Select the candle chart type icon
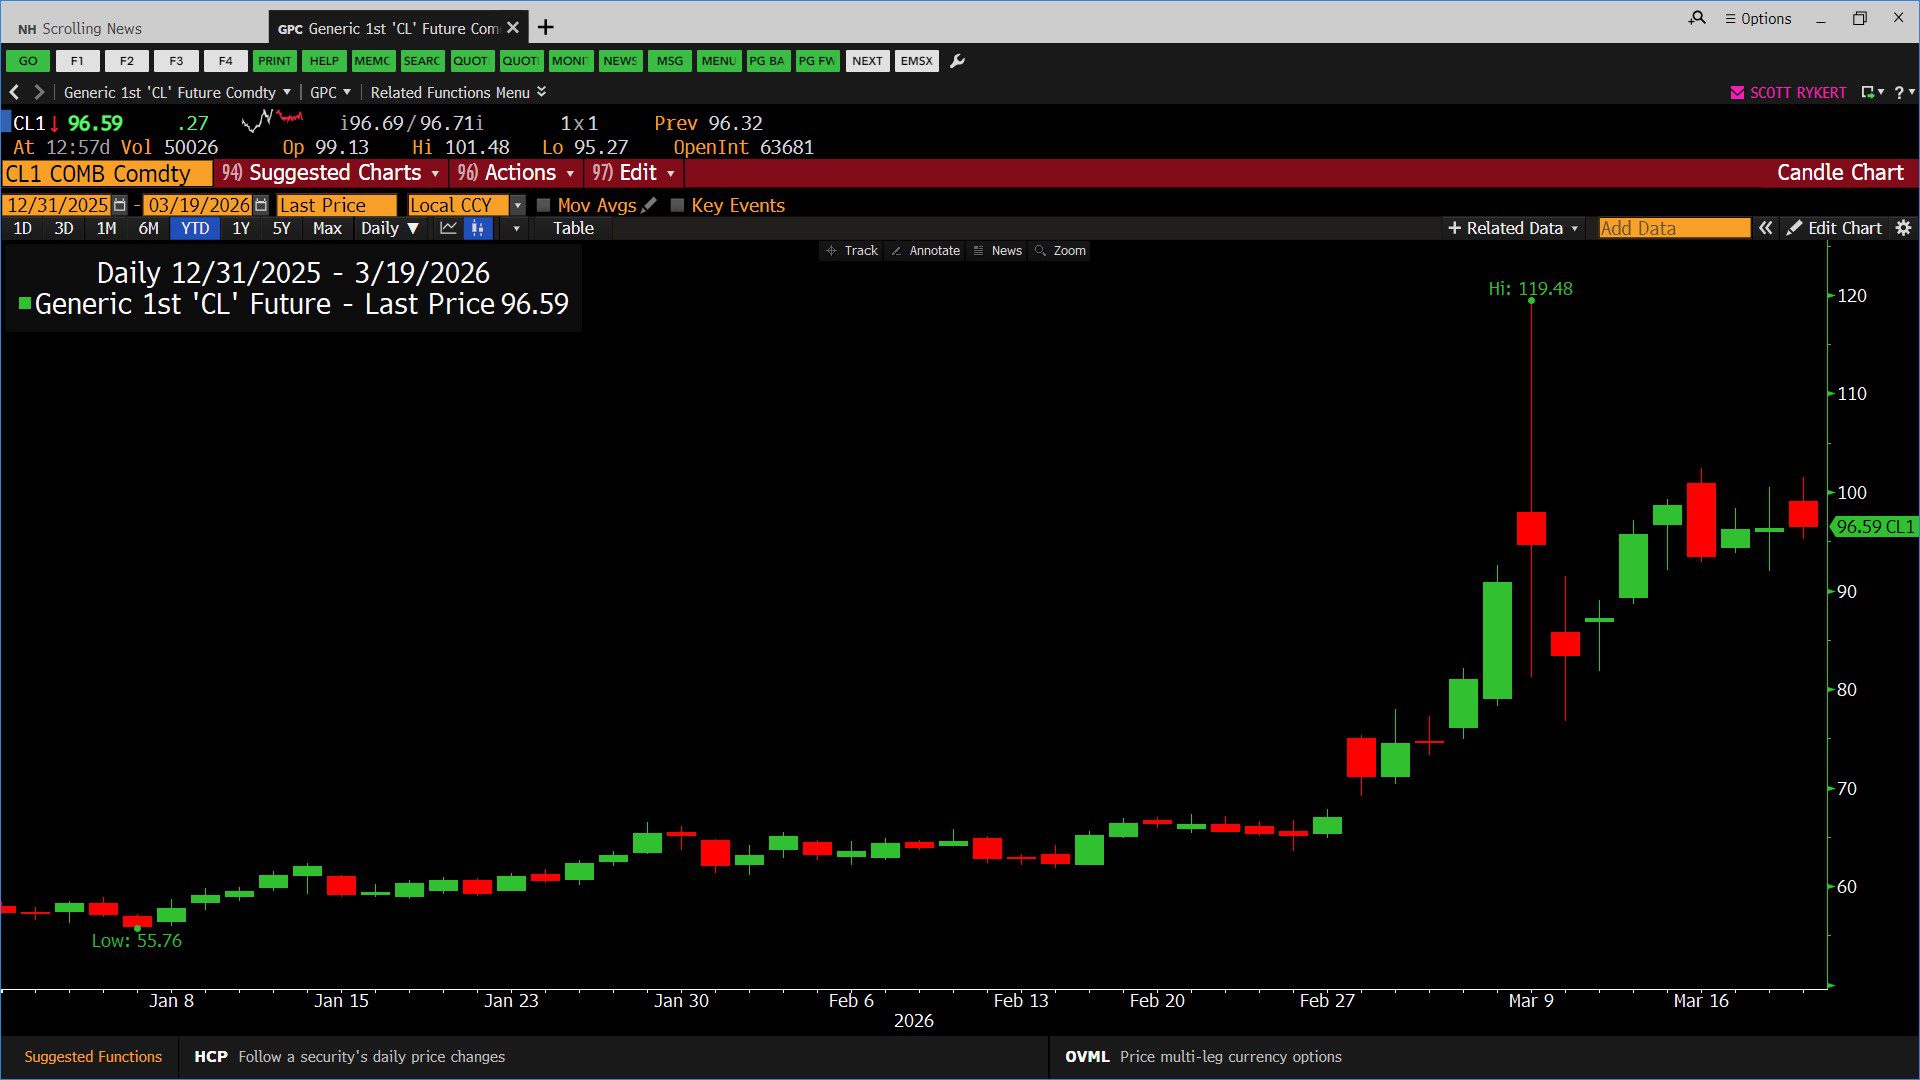Viewport: 1920px width, 1080px height. click(x=478, y=228)
